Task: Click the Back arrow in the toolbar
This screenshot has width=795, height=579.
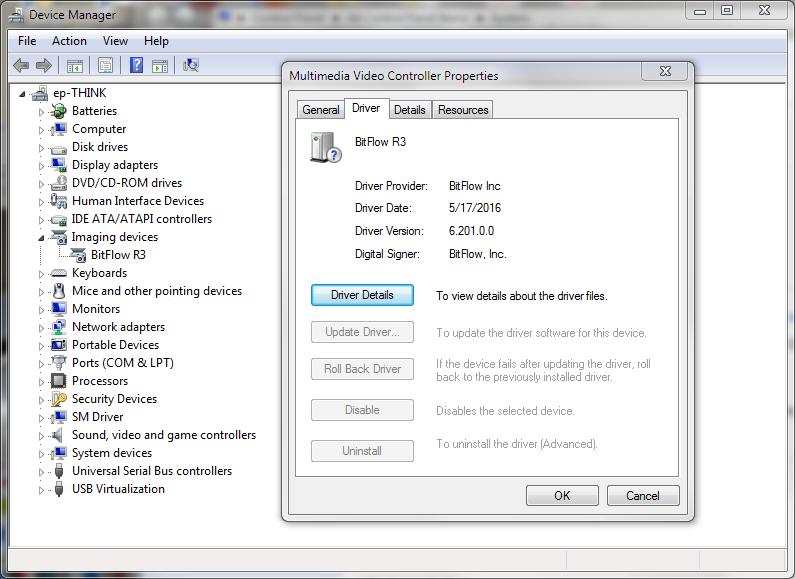Action: [x=21, y=66]
